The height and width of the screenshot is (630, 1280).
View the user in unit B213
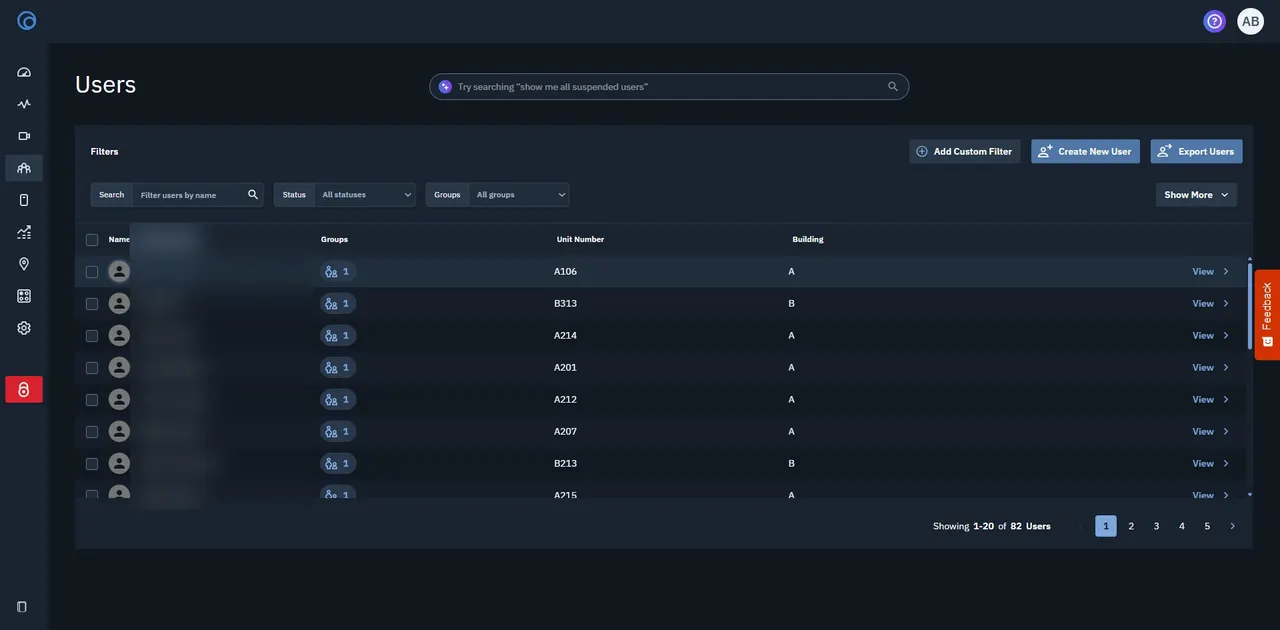point(1210,464)
